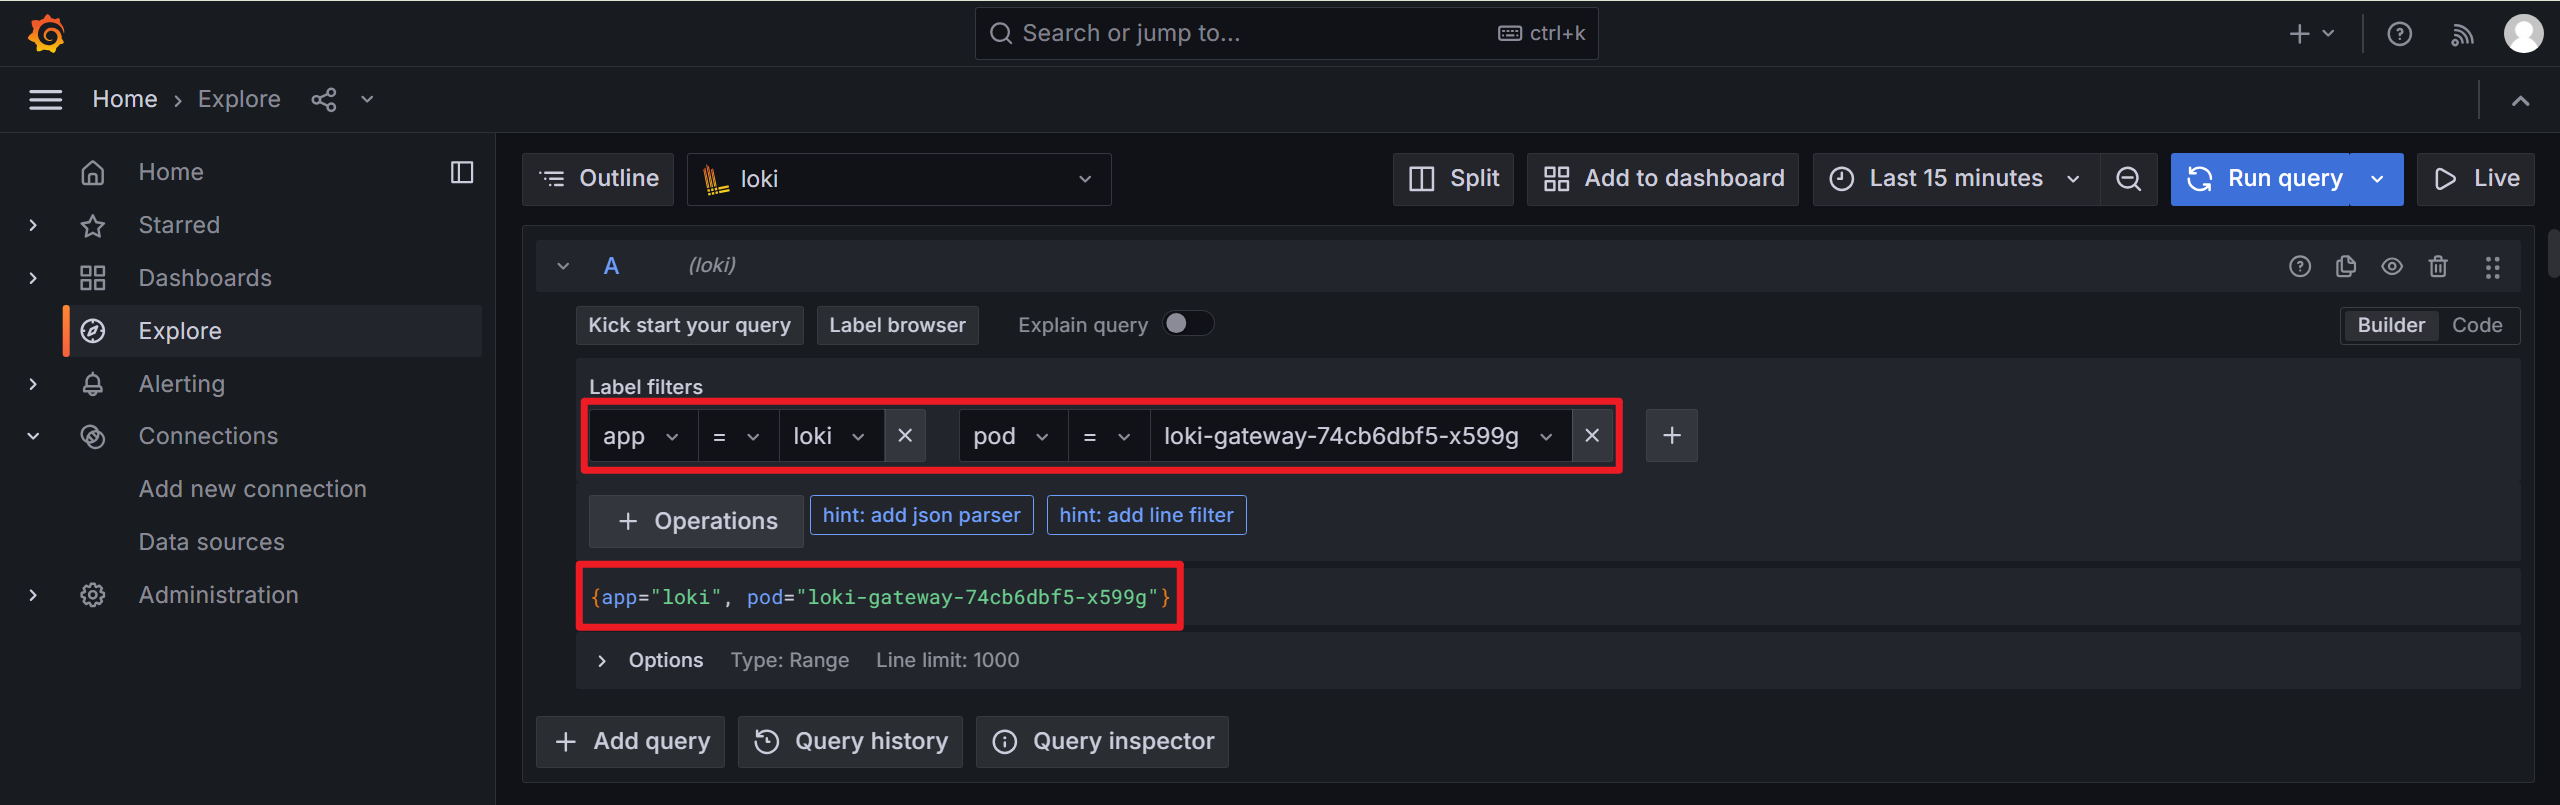Click the Explore compass icon
The width and height of the screenshot is (2560, 805).
point(93,331)
